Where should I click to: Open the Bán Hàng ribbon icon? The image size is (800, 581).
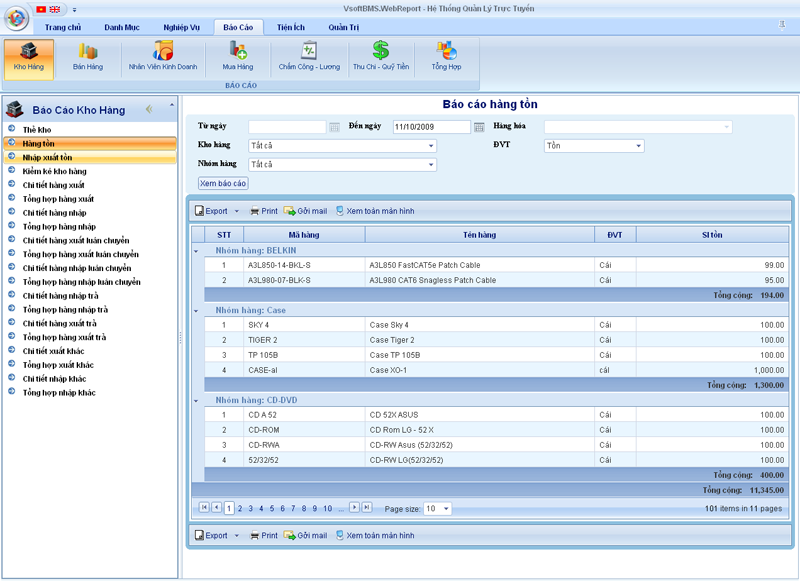pyautogui.click(x=87, y=56)
